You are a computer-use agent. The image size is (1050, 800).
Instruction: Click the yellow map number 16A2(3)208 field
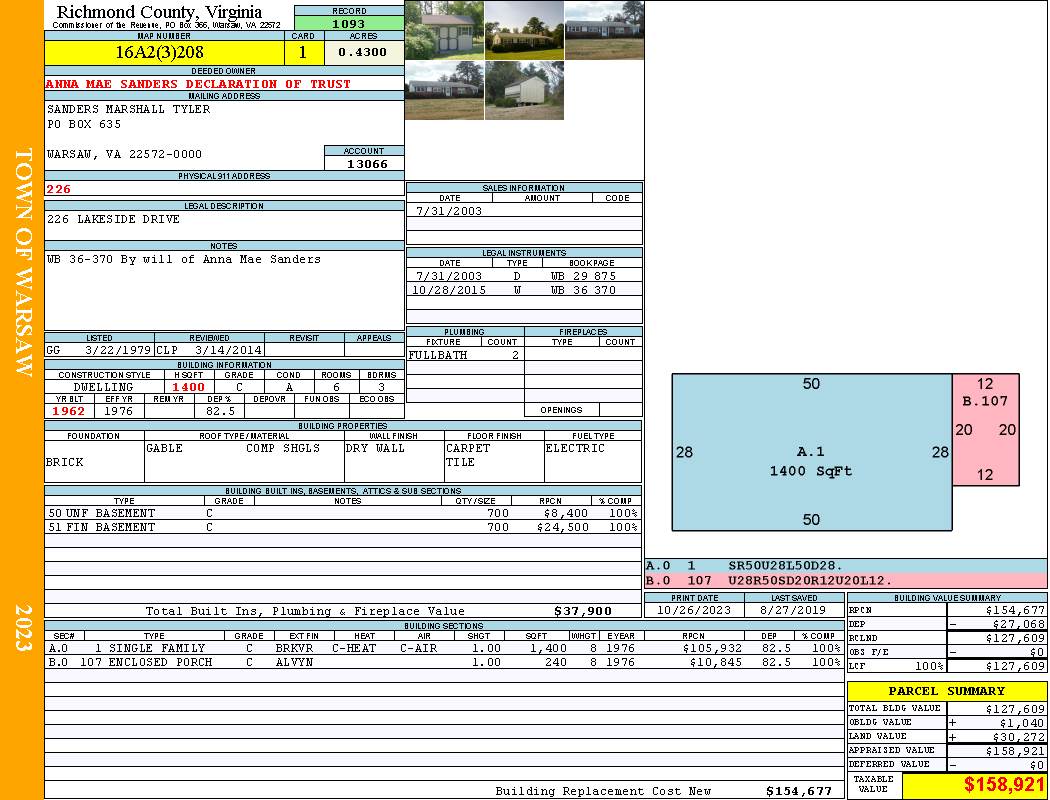tap(160, 52)
